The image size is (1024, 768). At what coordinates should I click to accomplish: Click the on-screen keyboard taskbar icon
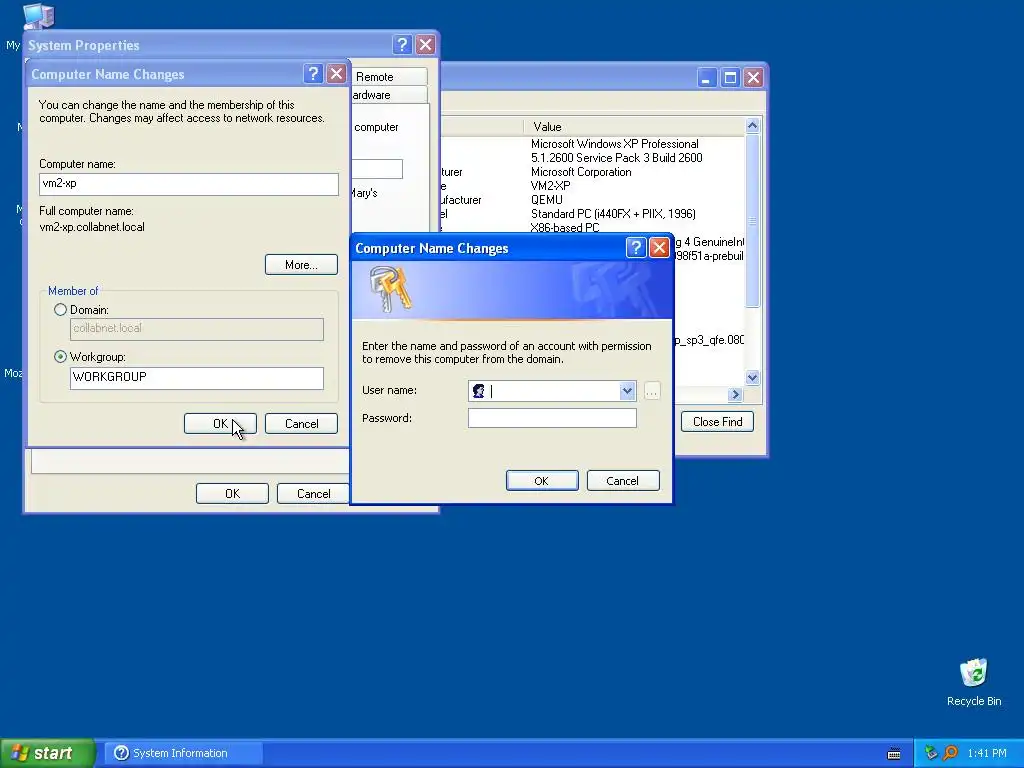tap(894, 754)
